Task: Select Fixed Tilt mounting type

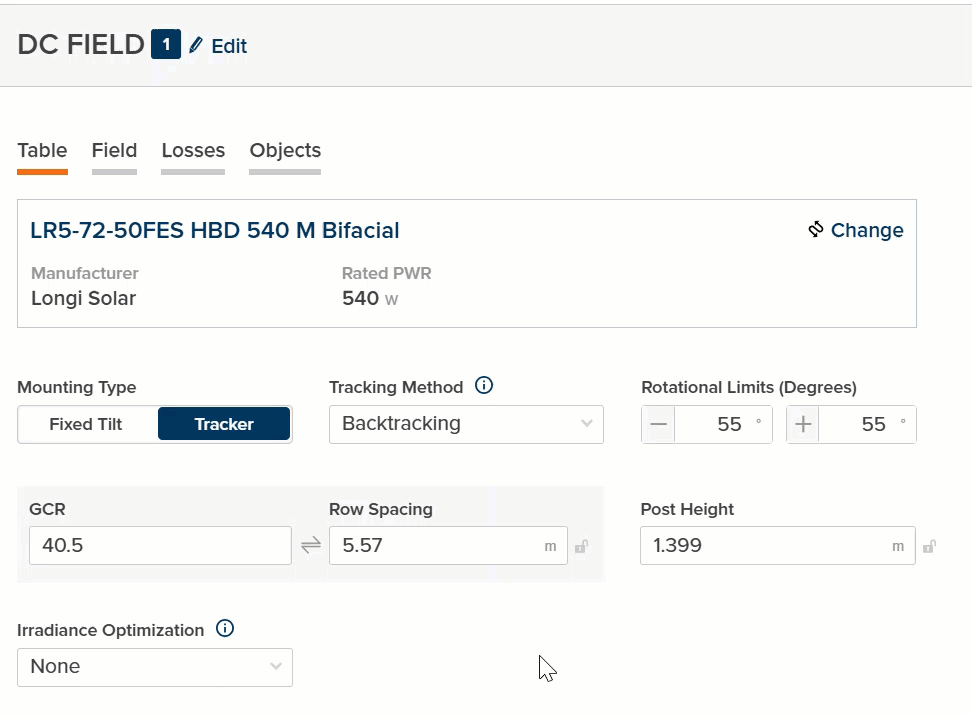Action: (86, 424)
